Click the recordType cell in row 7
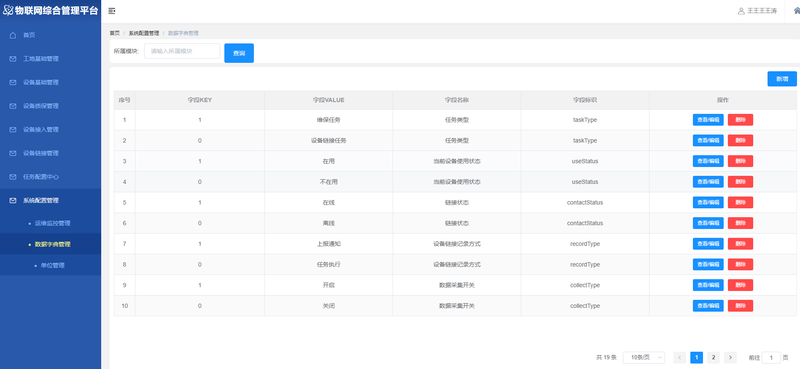 (585, 244)
